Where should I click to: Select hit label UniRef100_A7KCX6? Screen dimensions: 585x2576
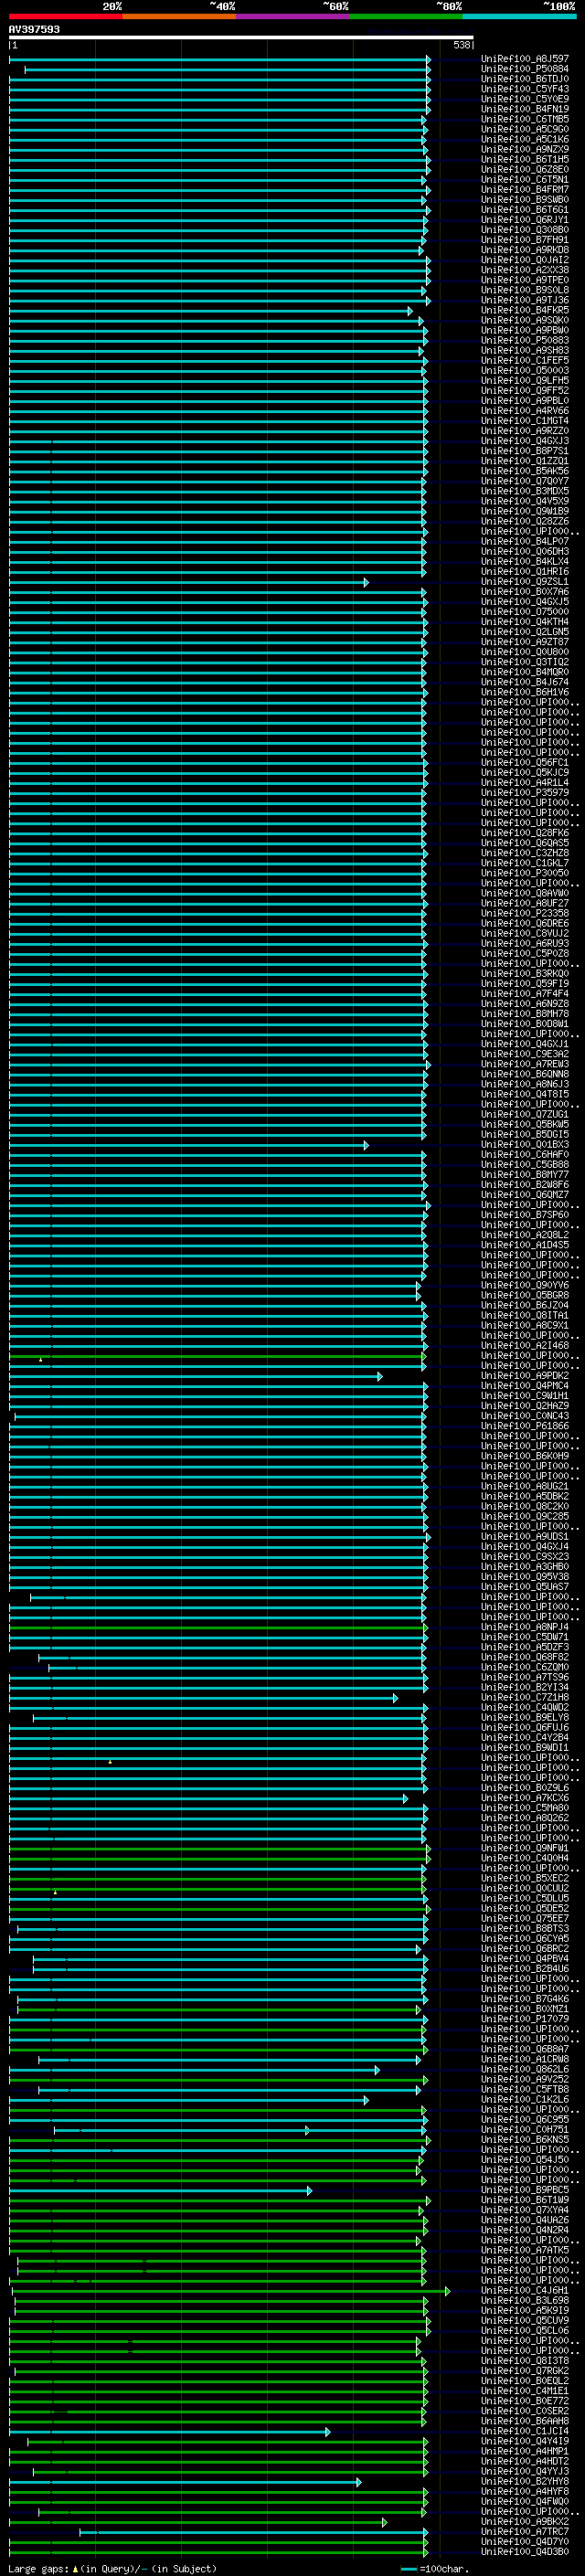[x=524, y=1798]
